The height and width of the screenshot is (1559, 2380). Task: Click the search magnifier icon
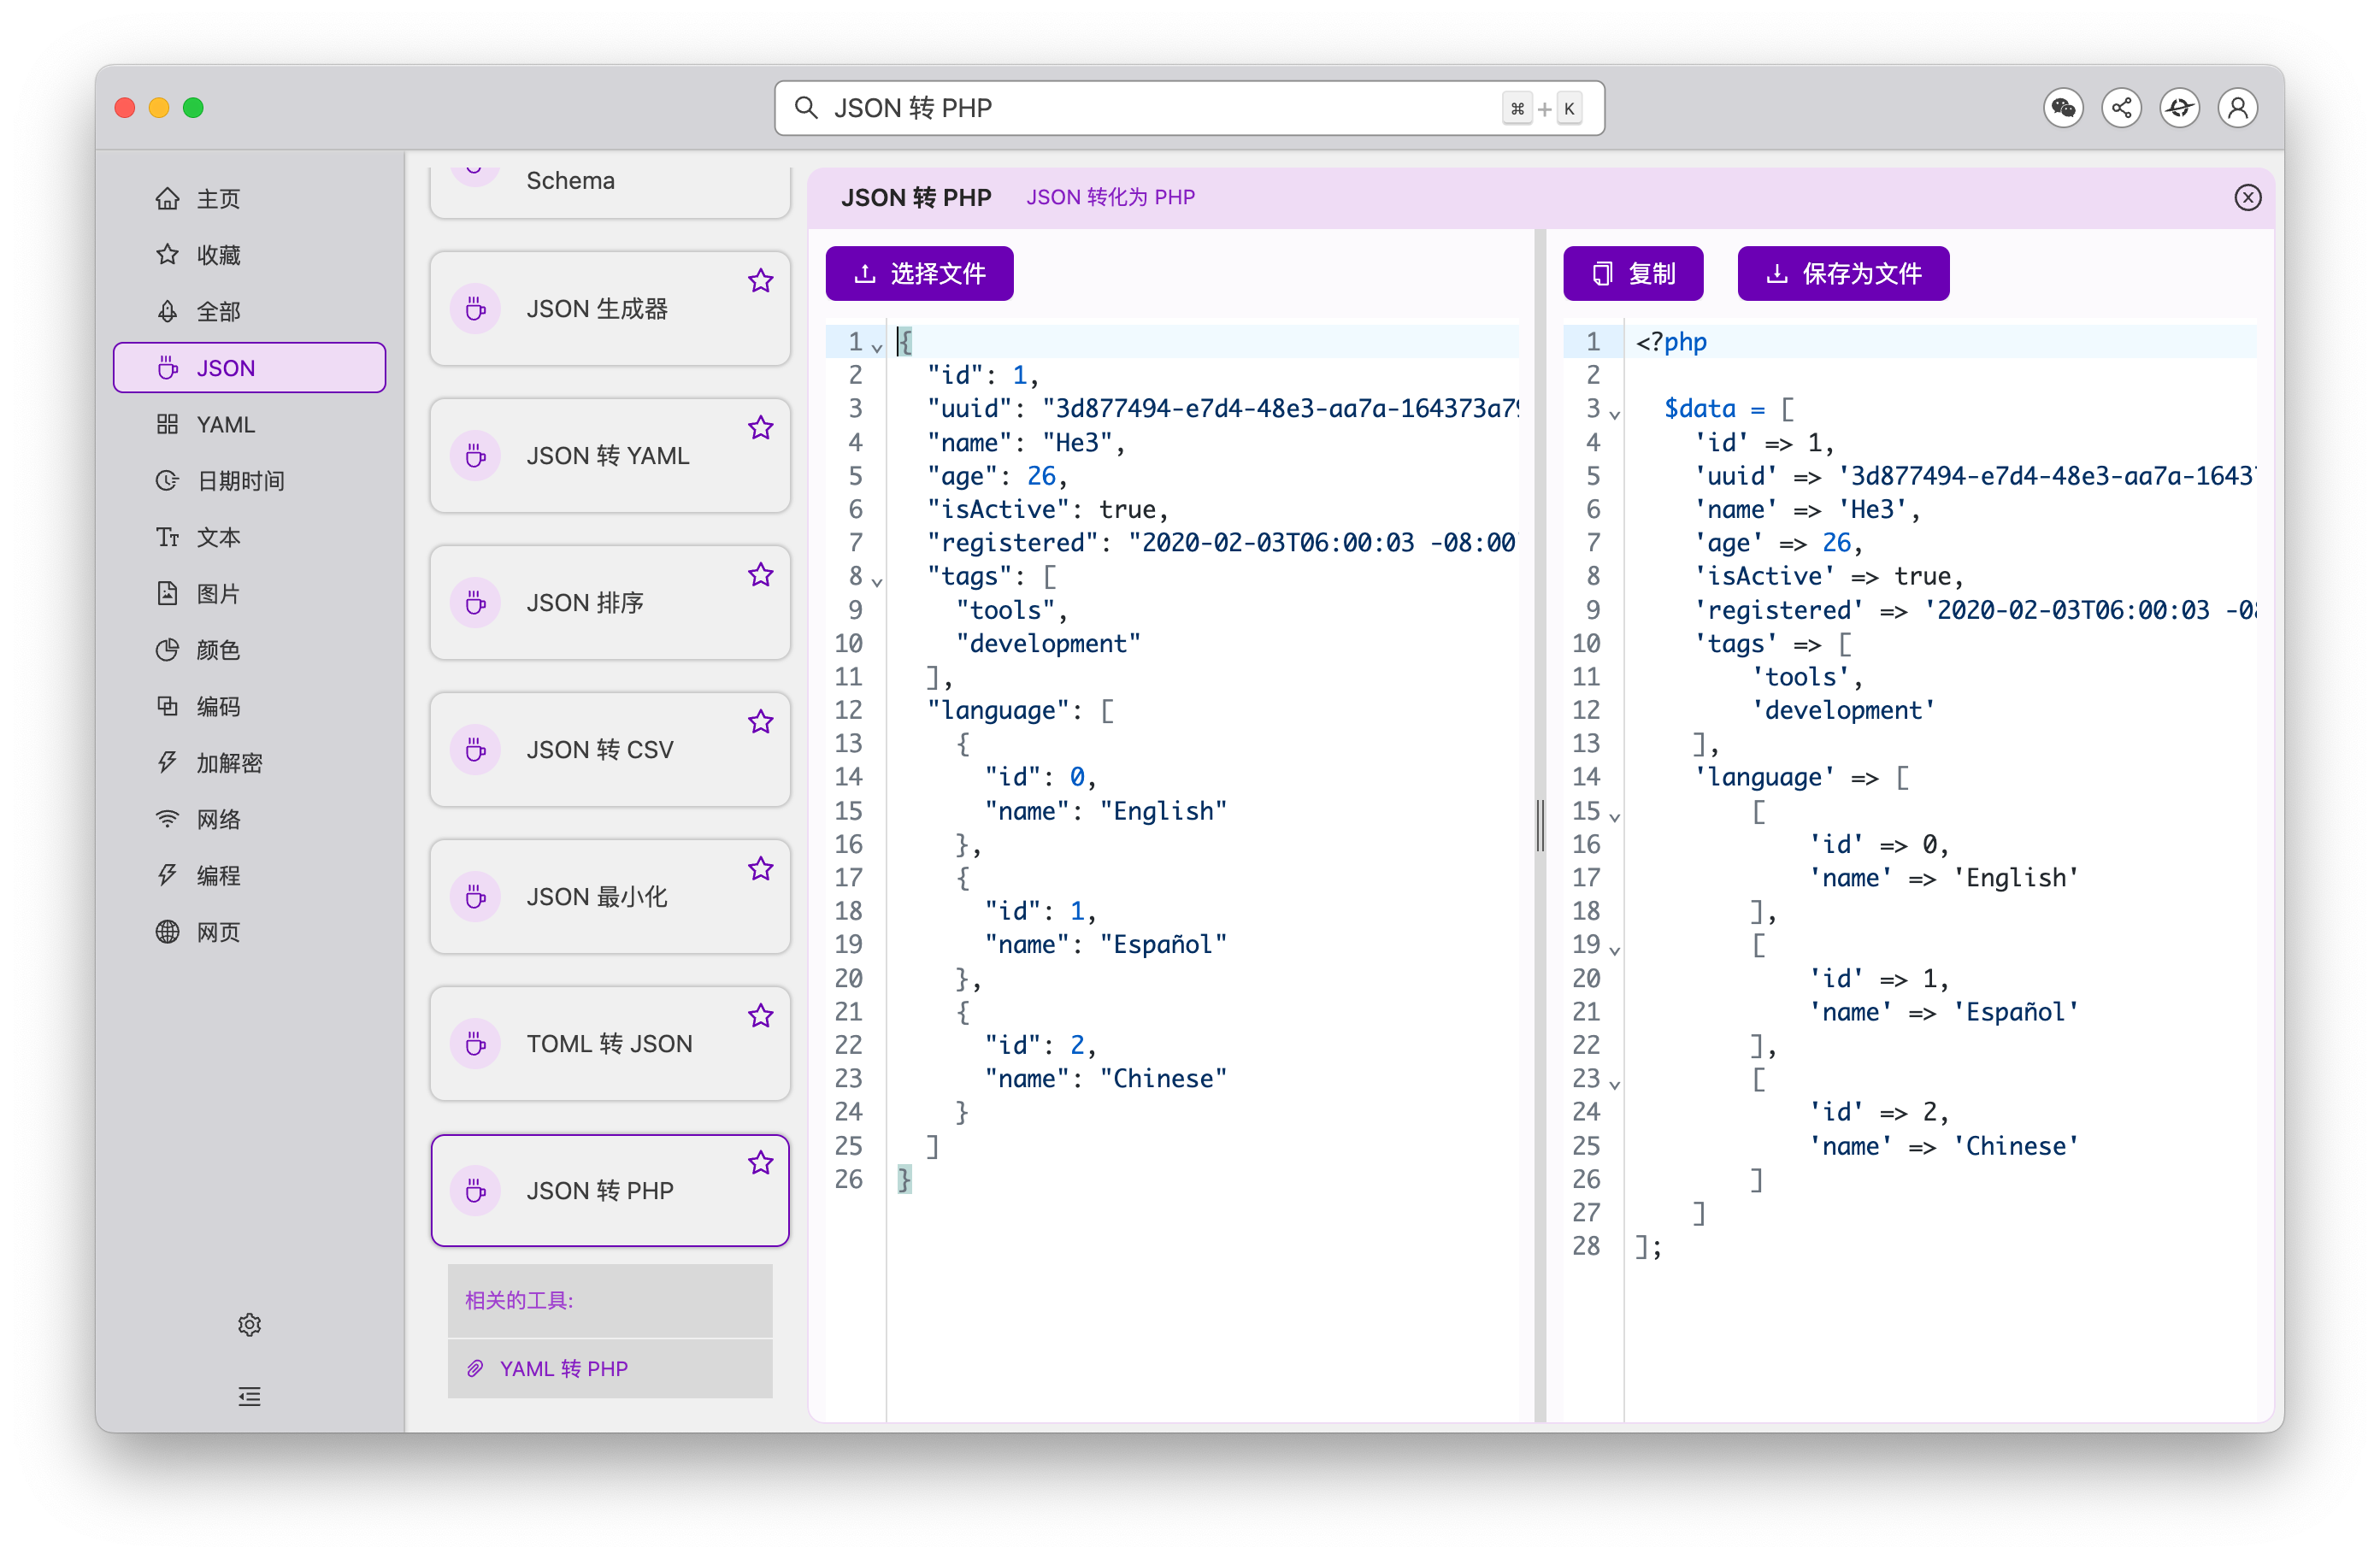[806, 107]
